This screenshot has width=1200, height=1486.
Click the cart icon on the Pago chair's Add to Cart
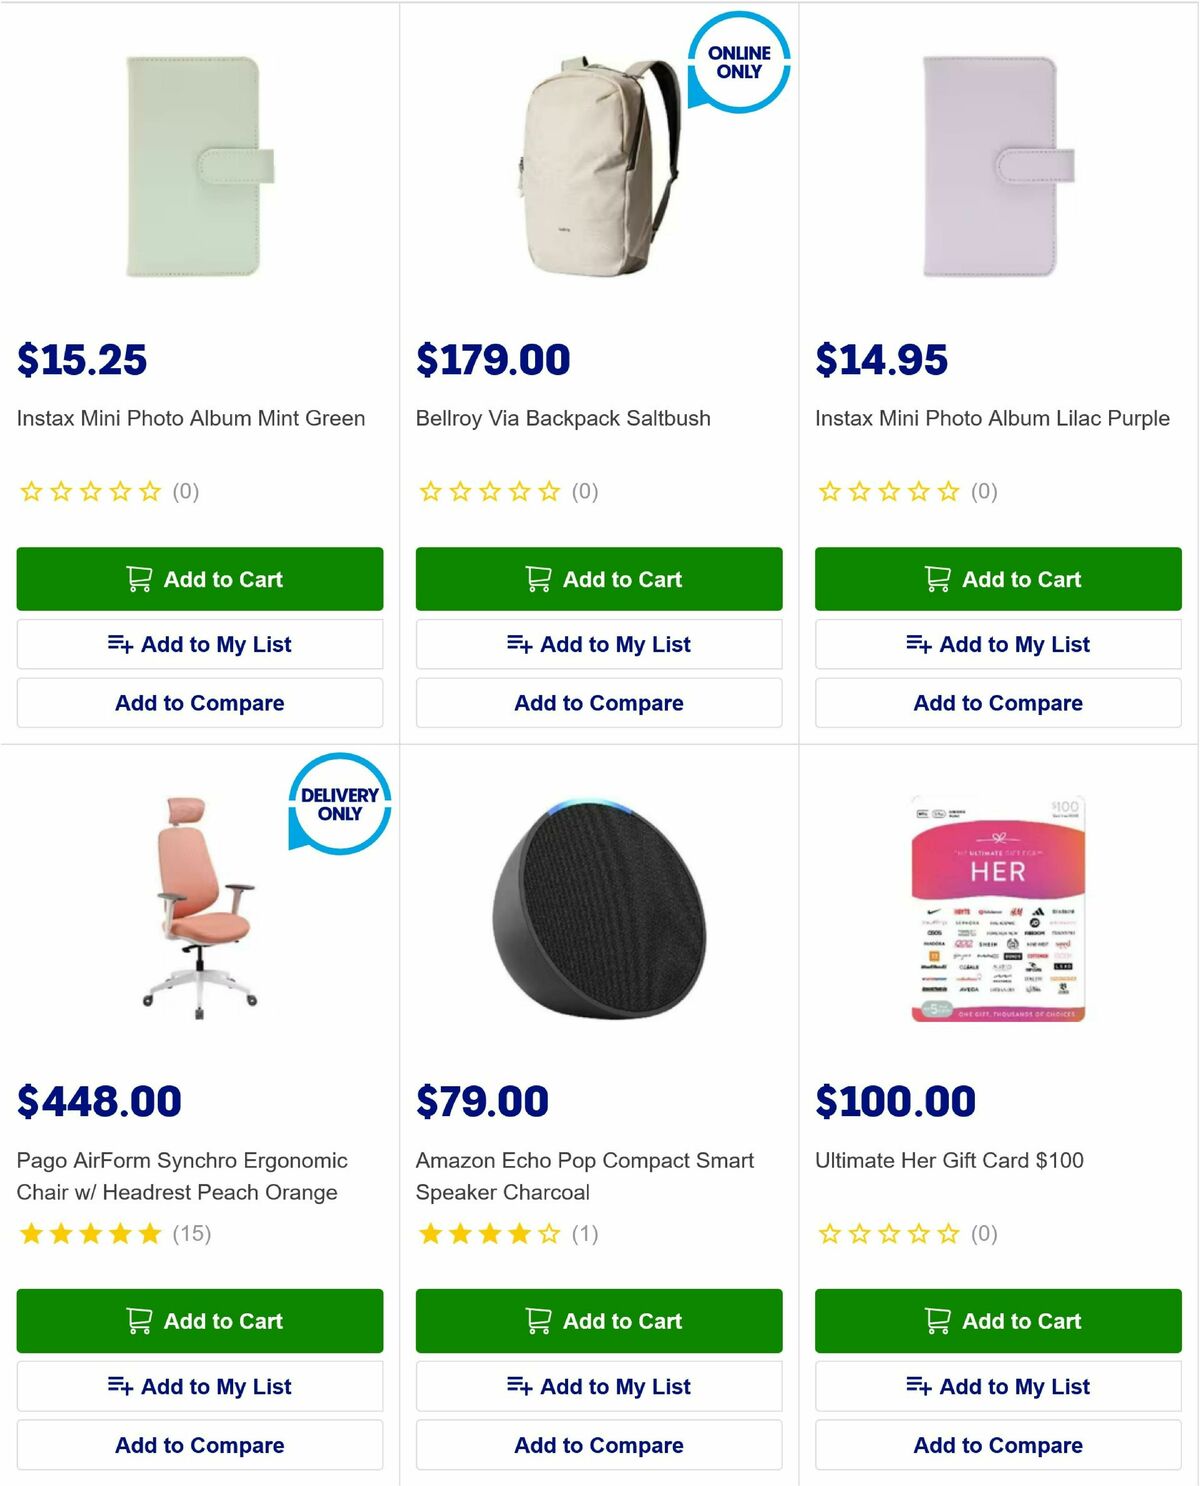137,1321
